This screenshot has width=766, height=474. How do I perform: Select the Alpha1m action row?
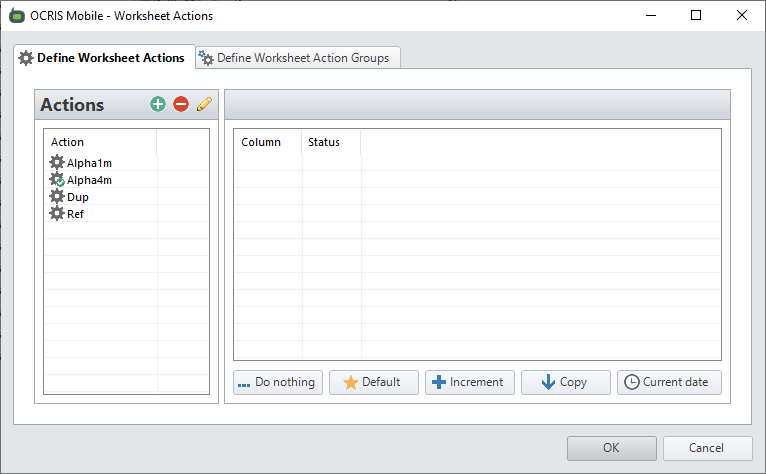click(89, 162)
